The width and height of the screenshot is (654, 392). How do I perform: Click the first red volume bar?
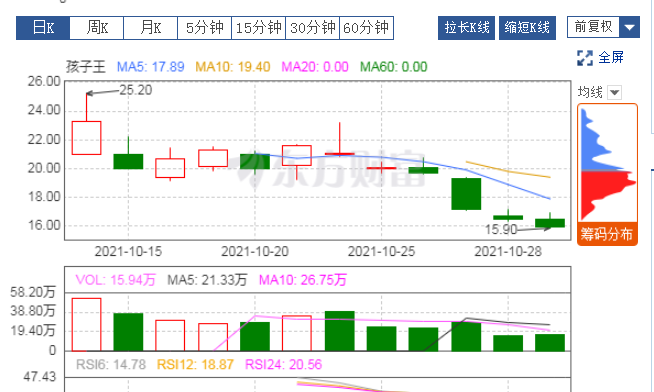coord(86,324)
